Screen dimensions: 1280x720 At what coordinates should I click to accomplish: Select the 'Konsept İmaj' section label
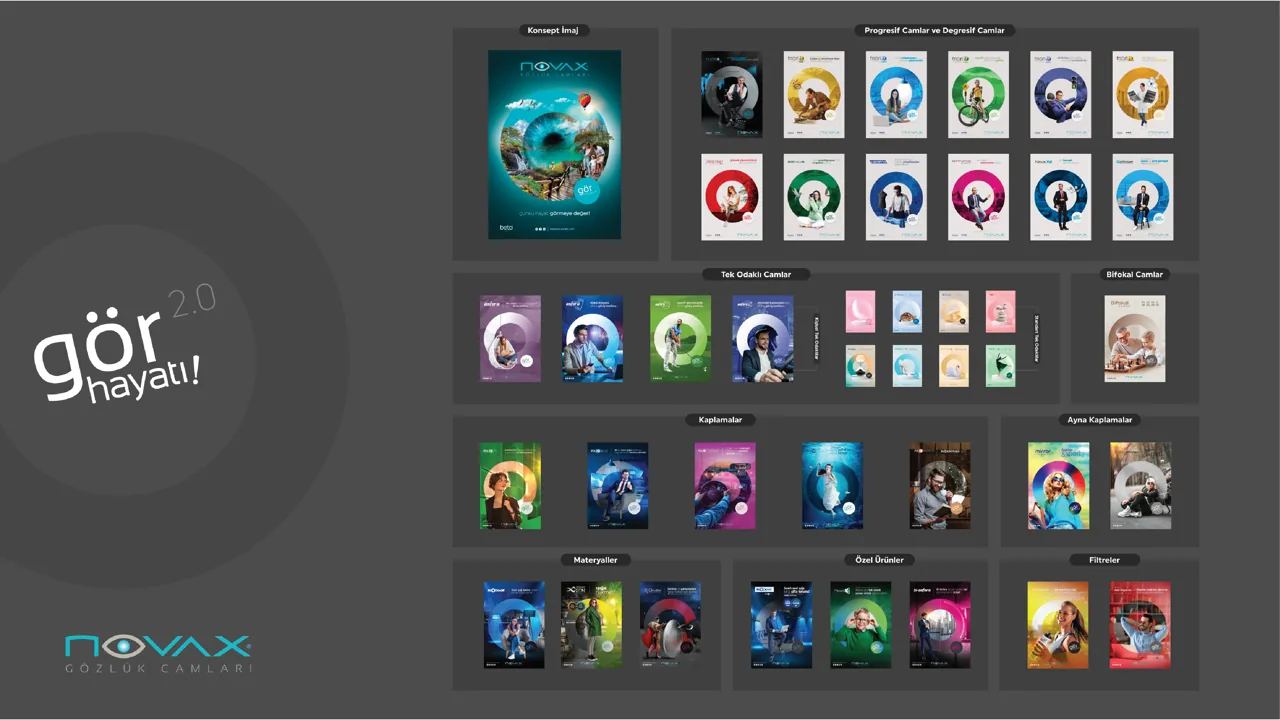(556, 30)
